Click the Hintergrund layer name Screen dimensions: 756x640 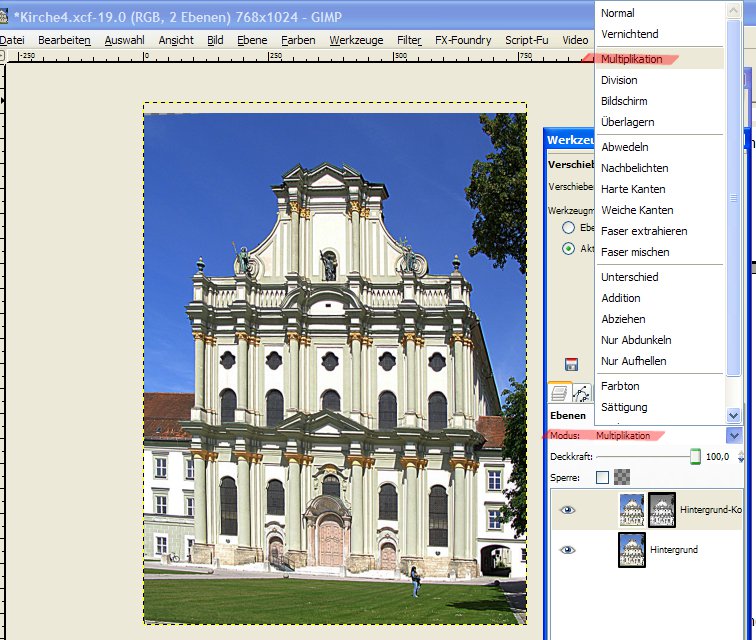tap(674, 550)
